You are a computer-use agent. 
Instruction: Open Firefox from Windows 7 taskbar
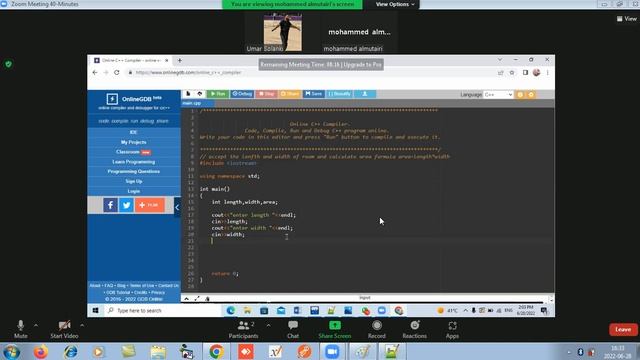tap(40, 351)
